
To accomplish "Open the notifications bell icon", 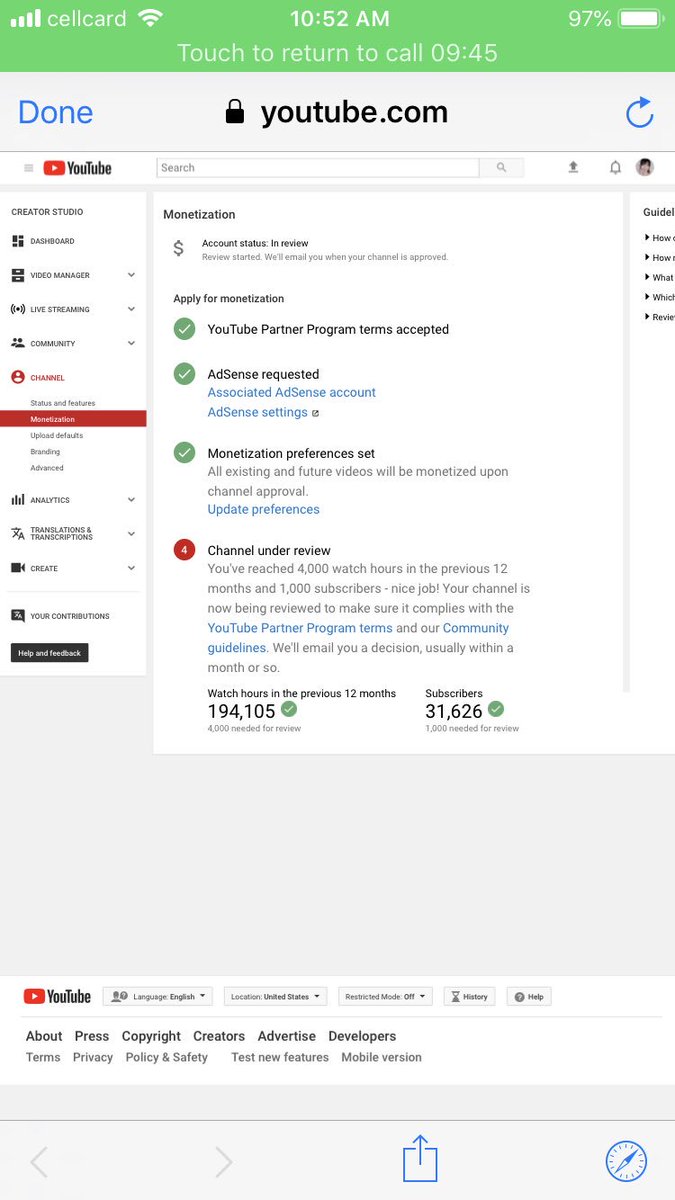I will (x=615, y=167).
